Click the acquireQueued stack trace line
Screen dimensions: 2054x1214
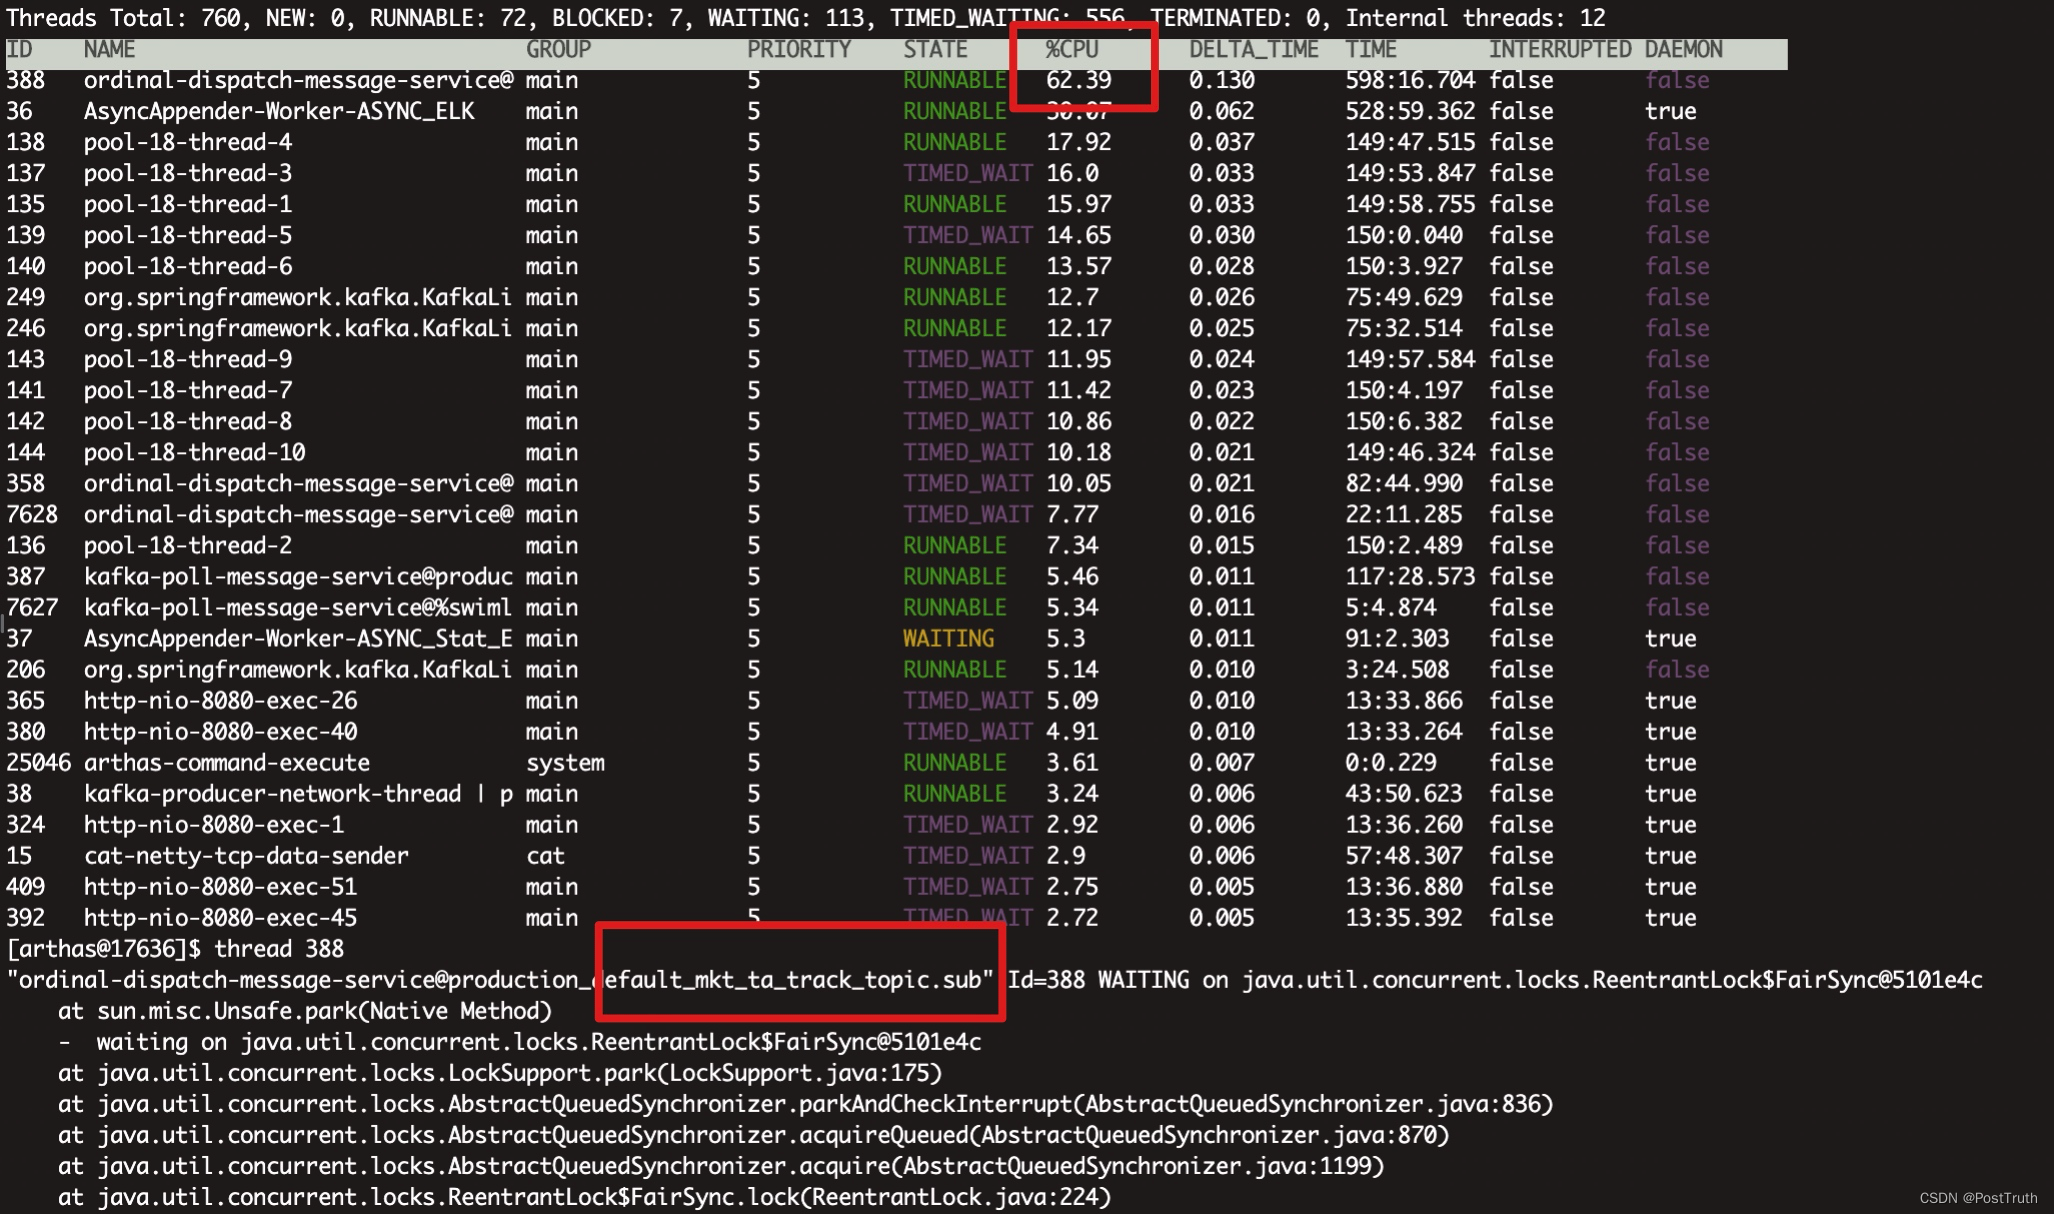click(754, 1135)
